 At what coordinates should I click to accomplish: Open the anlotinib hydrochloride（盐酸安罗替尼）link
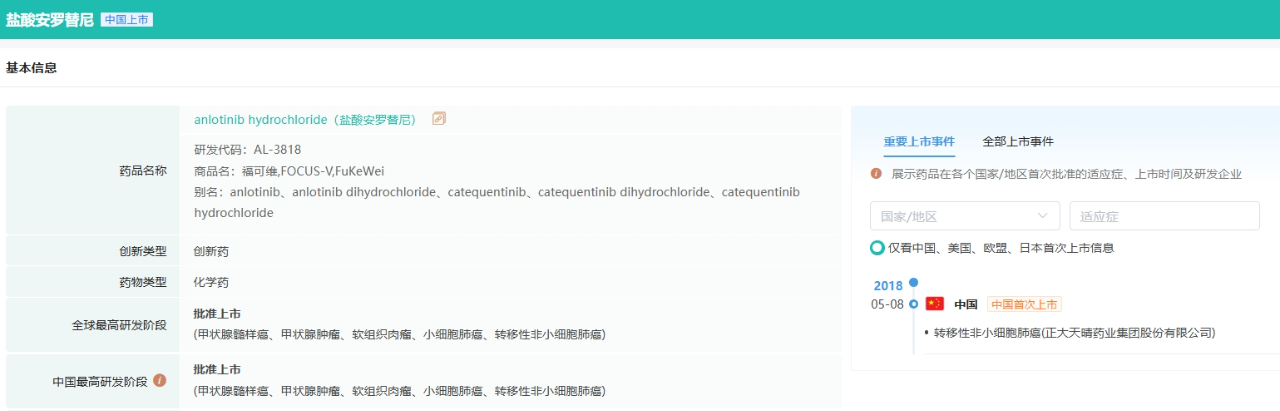[x=306, y=119]
